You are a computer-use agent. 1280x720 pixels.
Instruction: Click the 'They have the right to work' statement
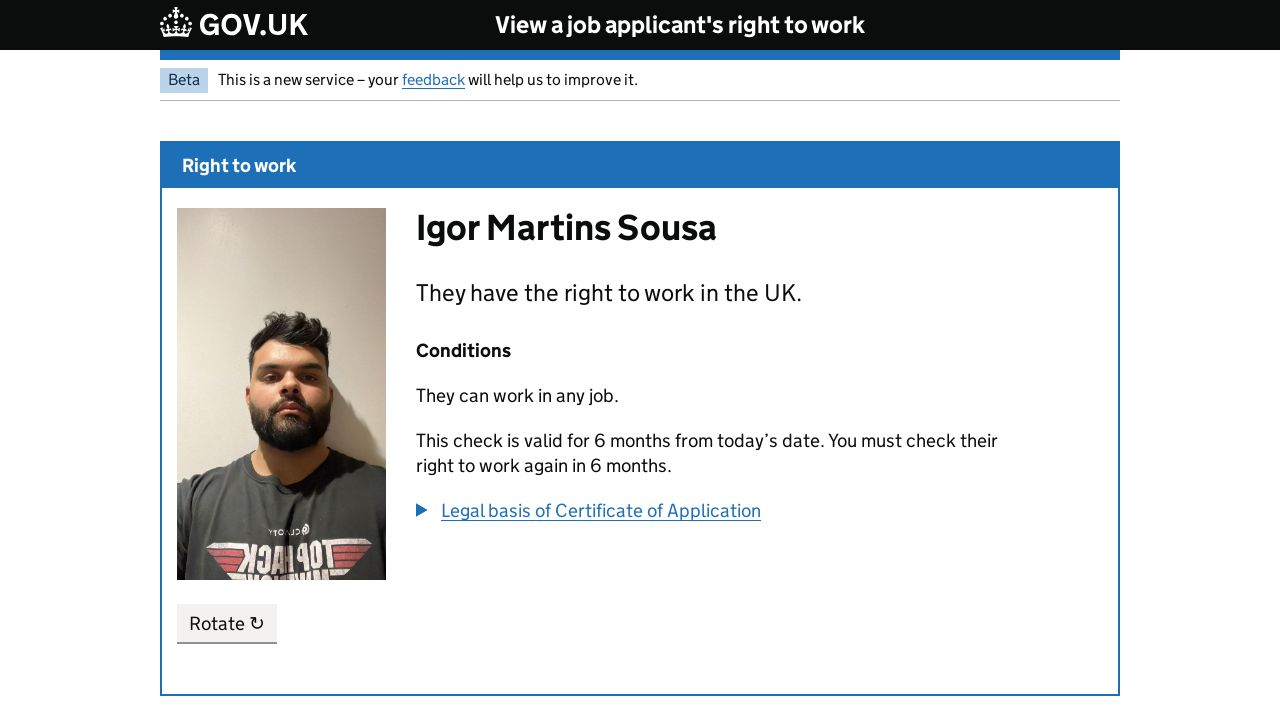tap(609, 293)
